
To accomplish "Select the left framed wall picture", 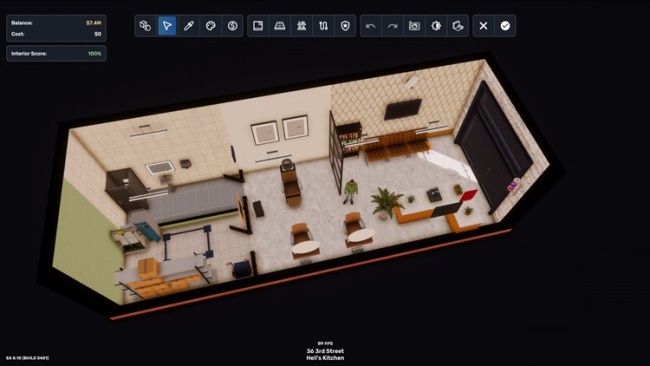I will pos(264,133).
